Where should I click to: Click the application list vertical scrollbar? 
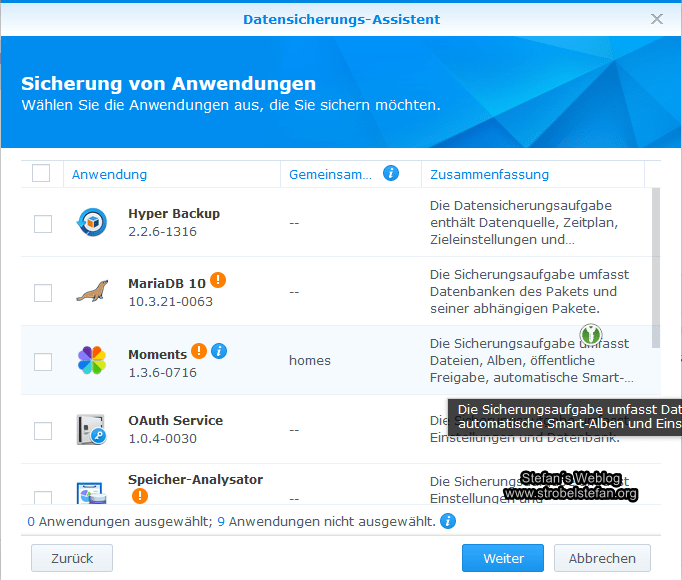(655, 268)
